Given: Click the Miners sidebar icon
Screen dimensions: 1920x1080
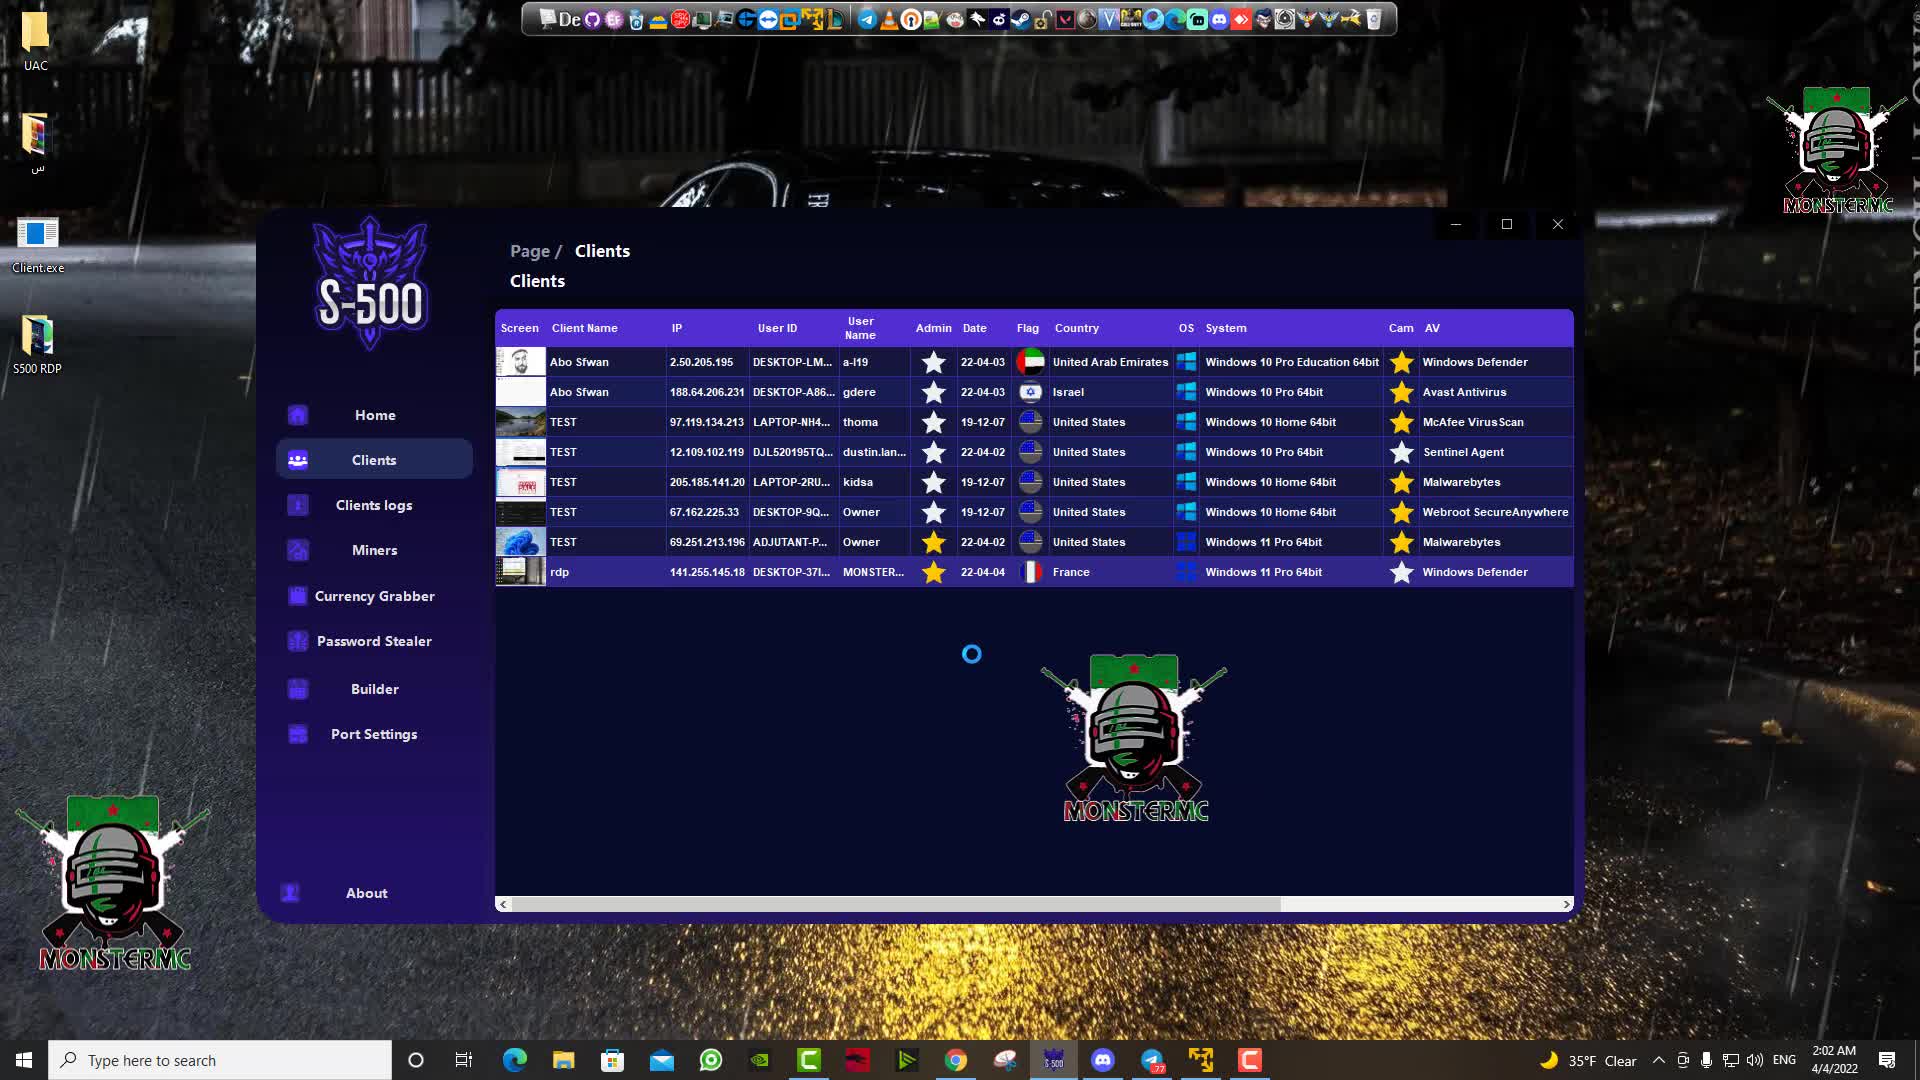Looking at the screenshot, I should tap(298, 550).
